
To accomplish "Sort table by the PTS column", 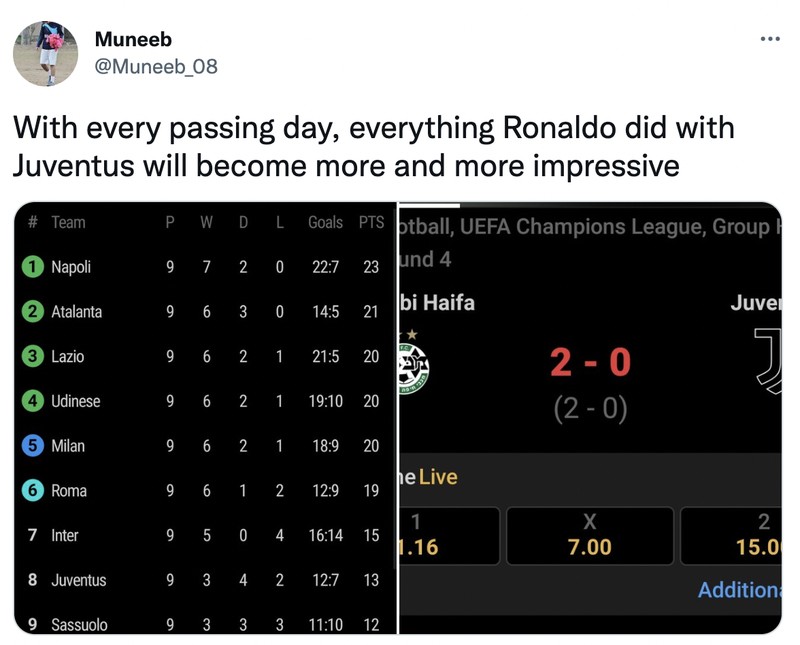I will coord(370,222).
